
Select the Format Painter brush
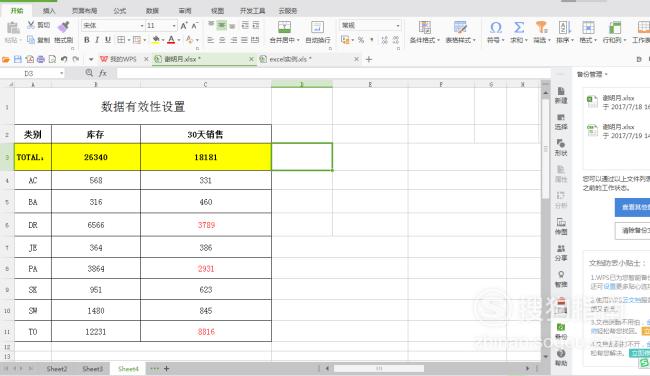(63, 27)
